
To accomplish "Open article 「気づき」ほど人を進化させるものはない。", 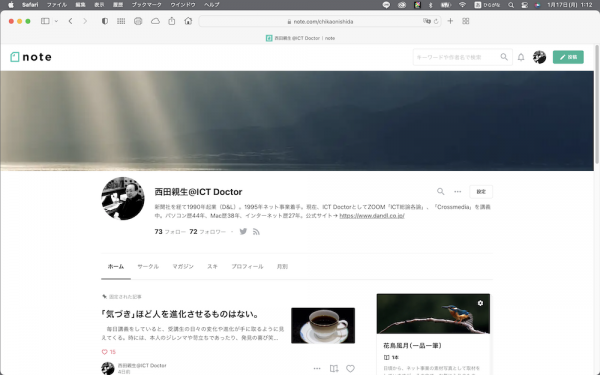I will coord(181,314).
